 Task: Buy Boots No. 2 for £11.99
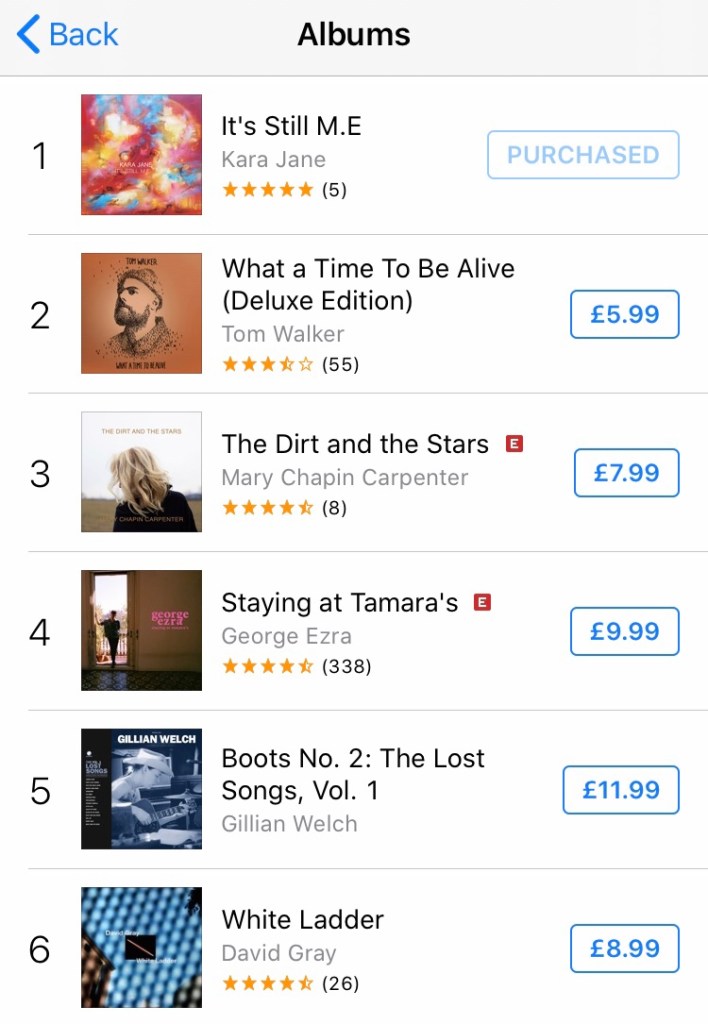(621, 790)
